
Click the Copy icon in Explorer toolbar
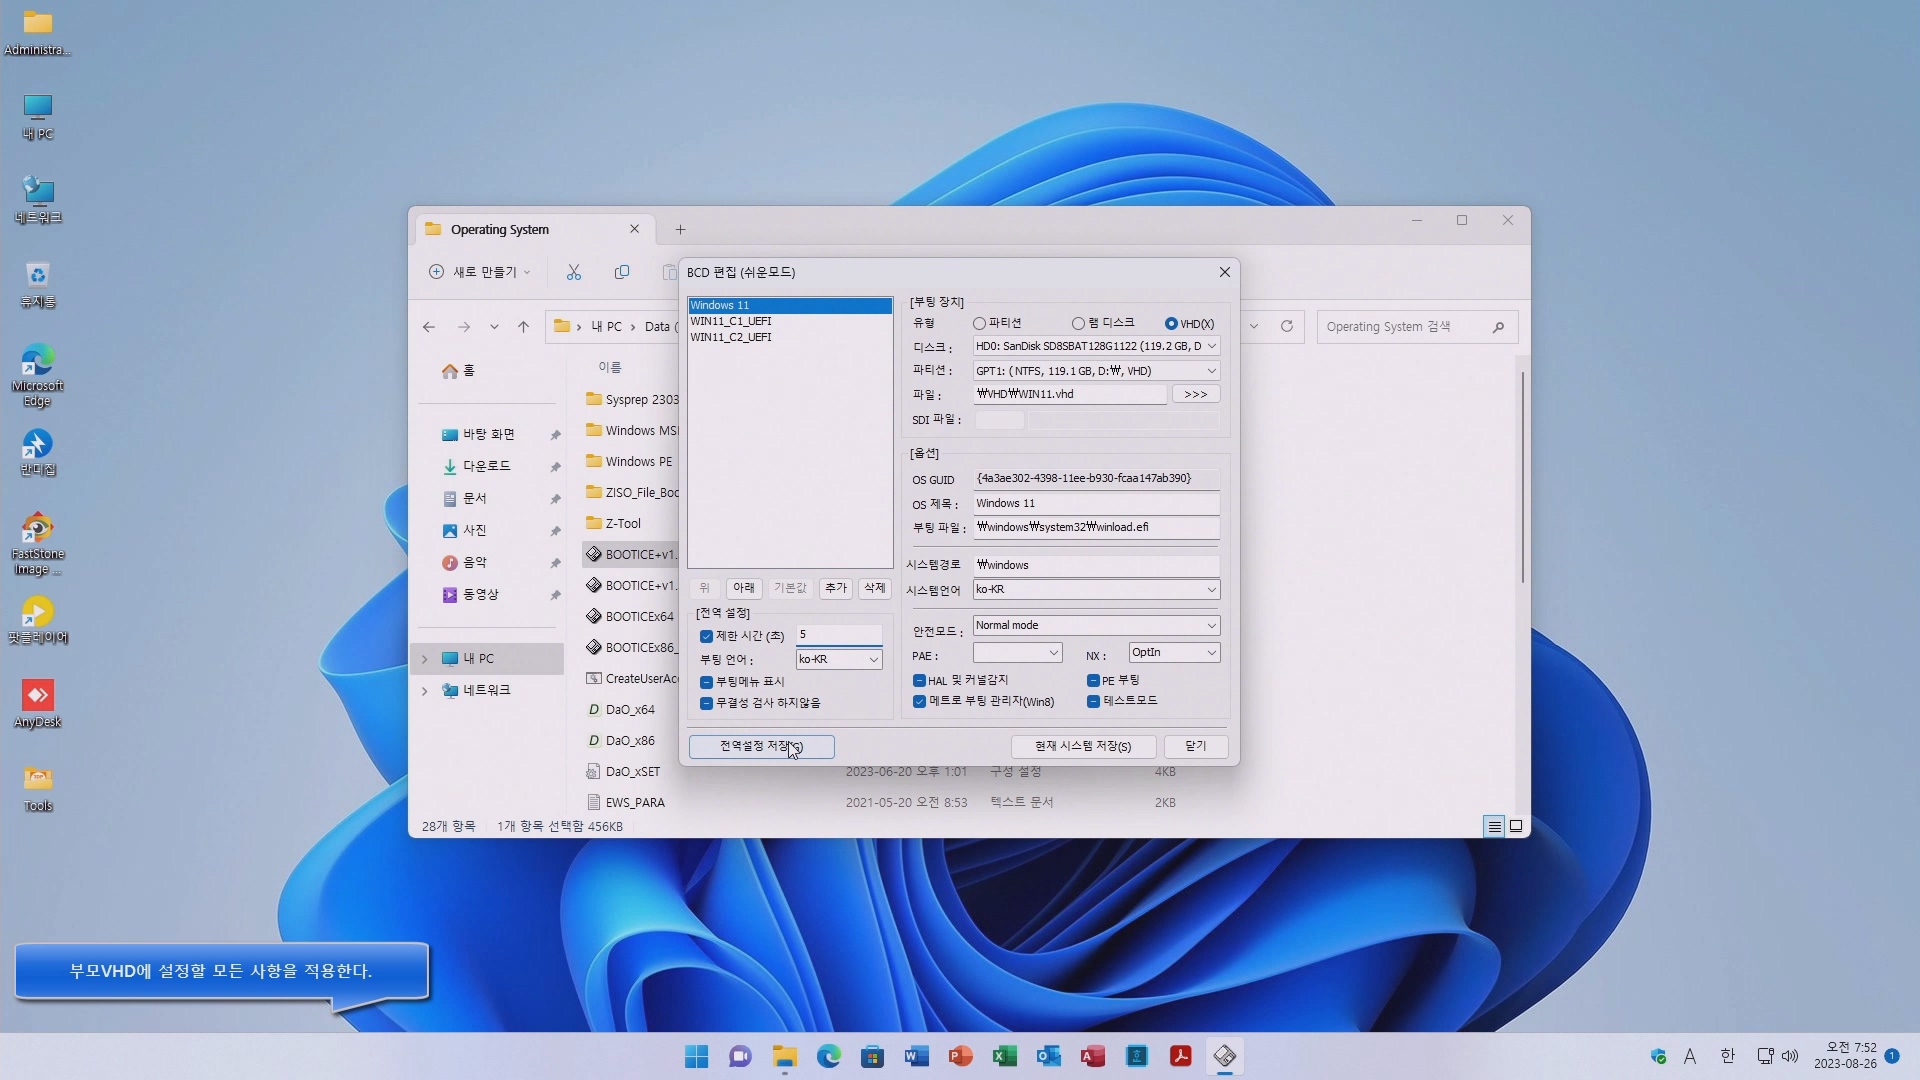(x=621, y=272)
